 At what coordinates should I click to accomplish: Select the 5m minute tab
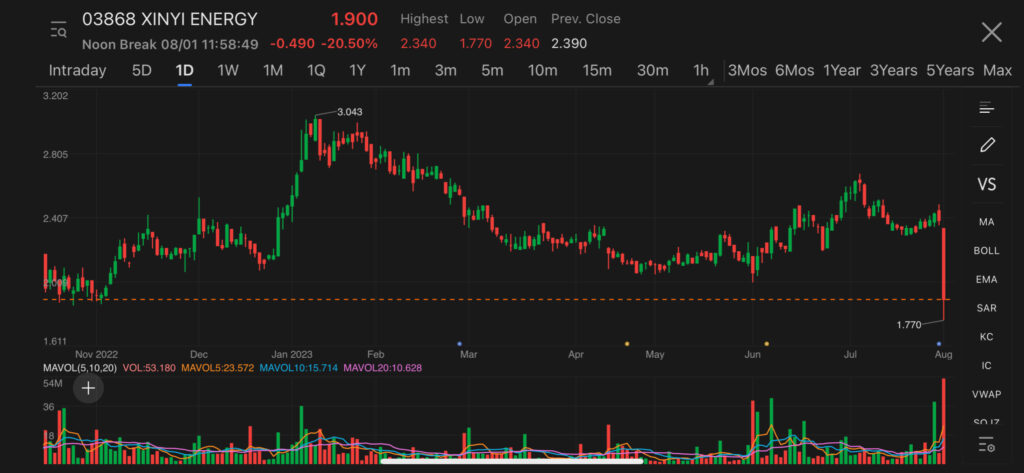coord(492,71)
